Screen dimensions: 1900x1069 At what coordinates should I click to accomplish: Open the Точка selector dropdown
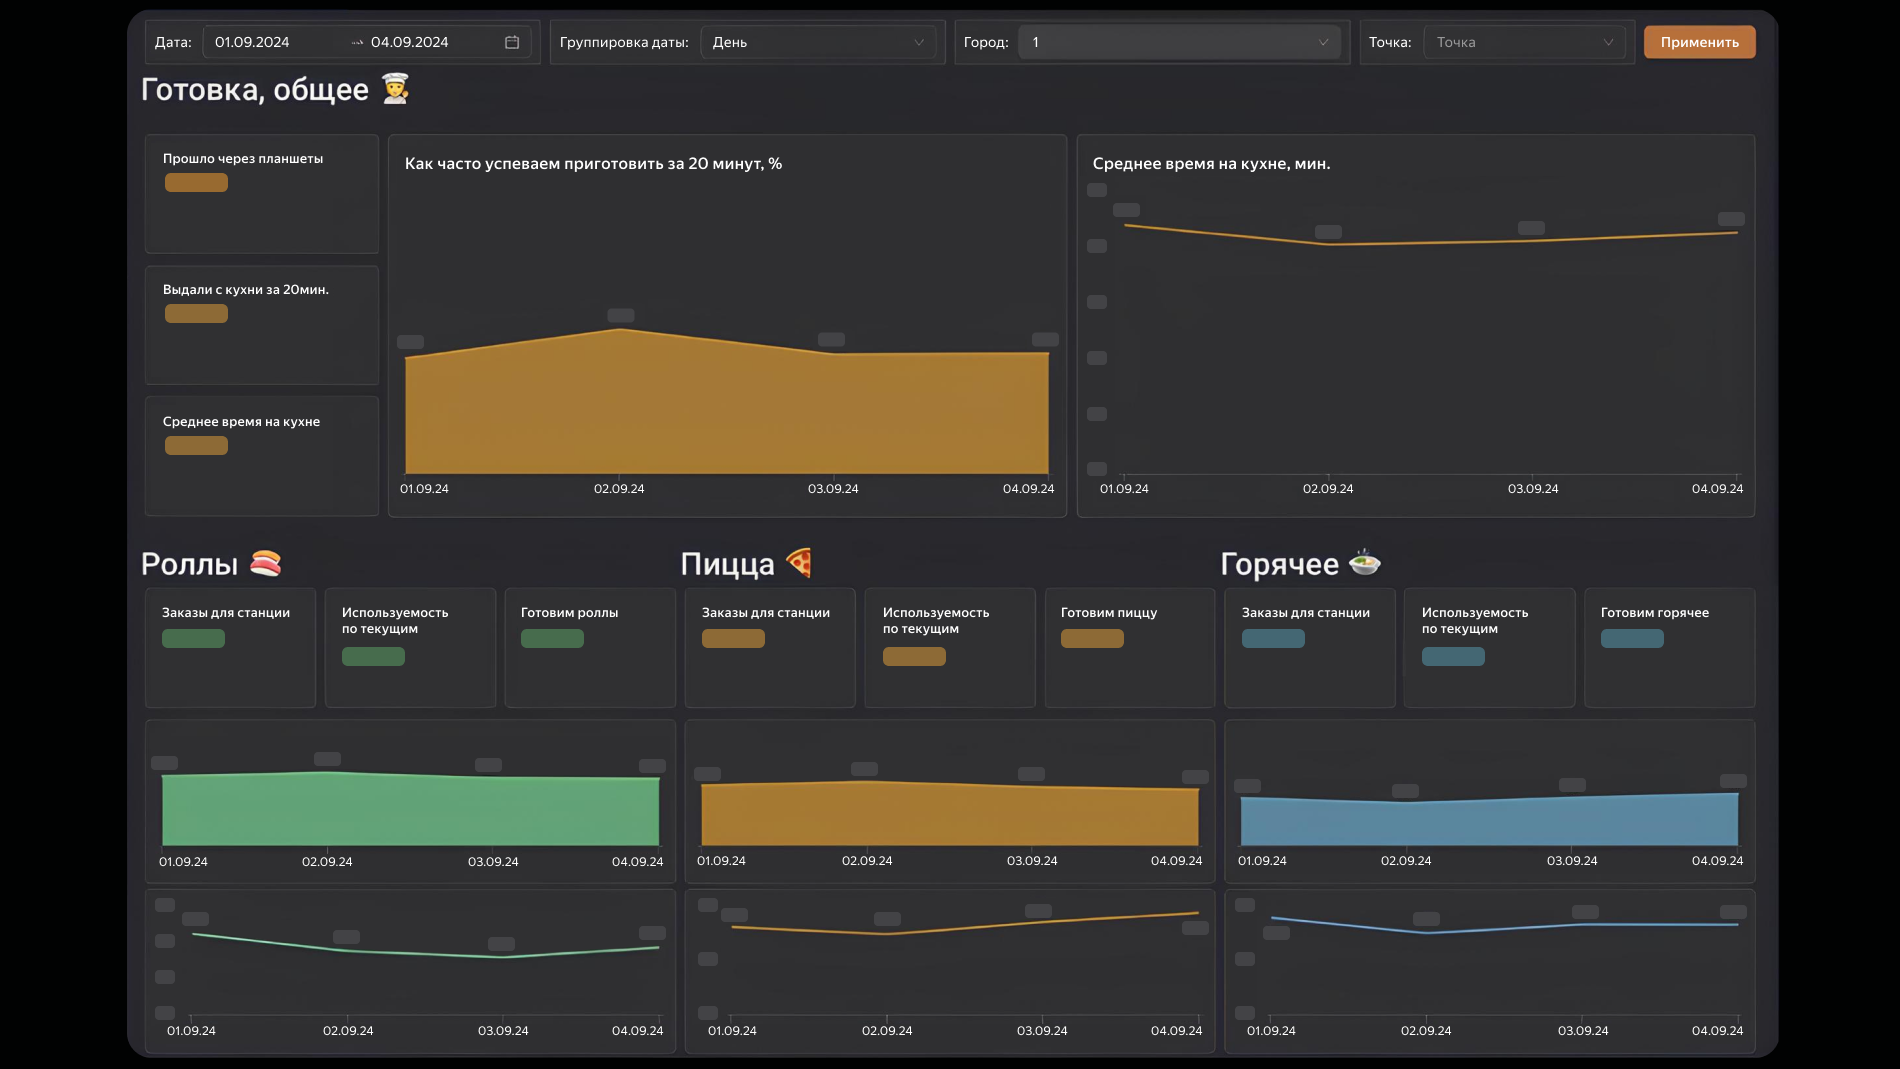pos(1524,42)
